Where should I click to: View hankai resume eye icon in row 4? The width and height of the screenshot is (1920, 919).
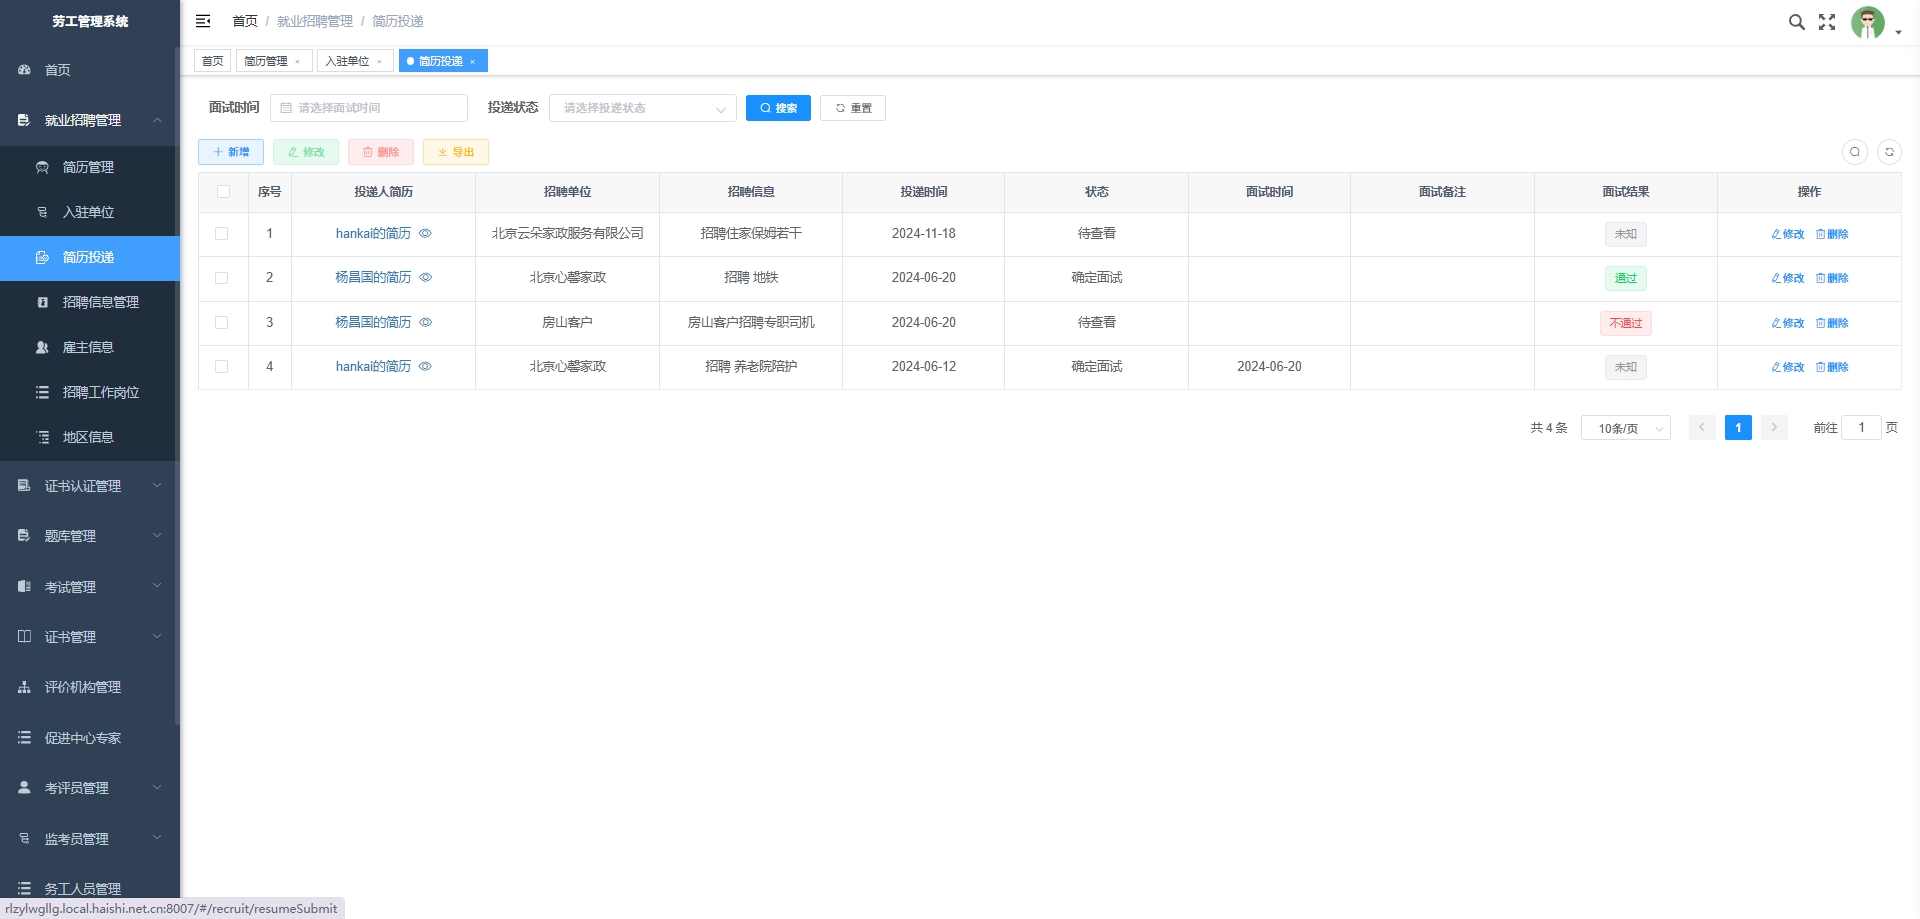point(425,366)
